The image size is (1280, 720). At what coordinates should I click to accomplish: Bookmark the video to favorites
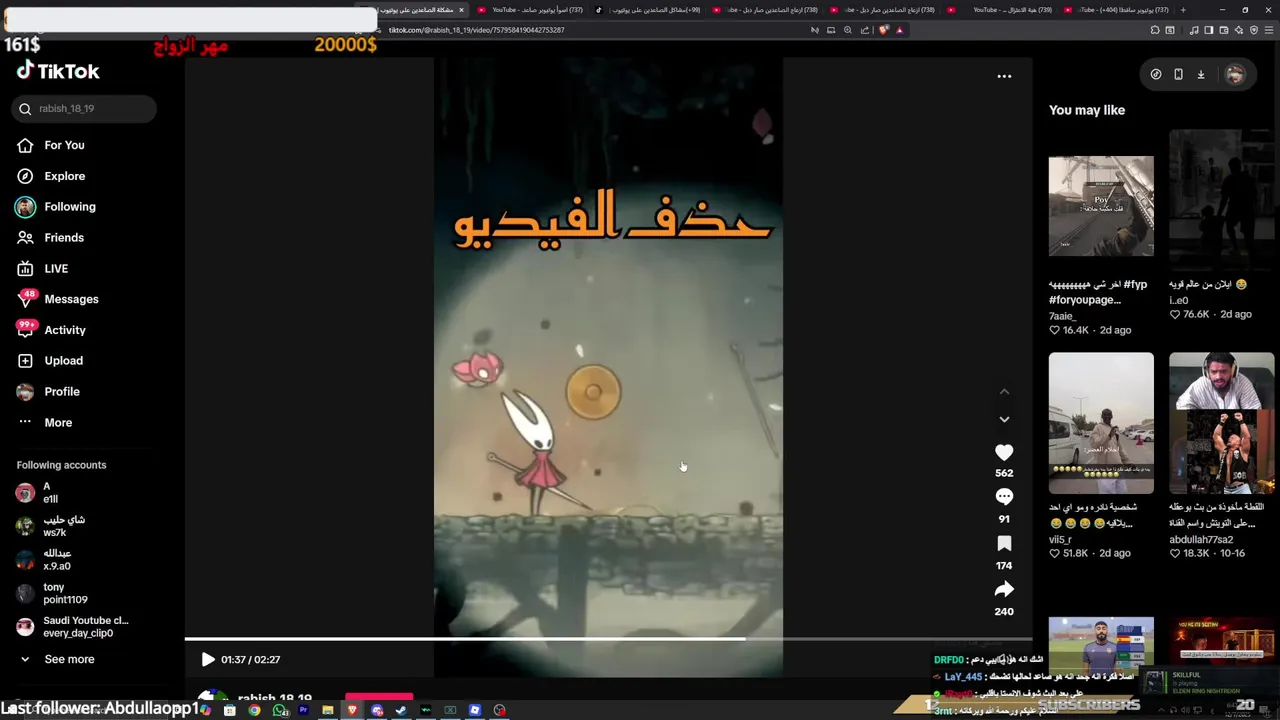[x=1004, y=543]
